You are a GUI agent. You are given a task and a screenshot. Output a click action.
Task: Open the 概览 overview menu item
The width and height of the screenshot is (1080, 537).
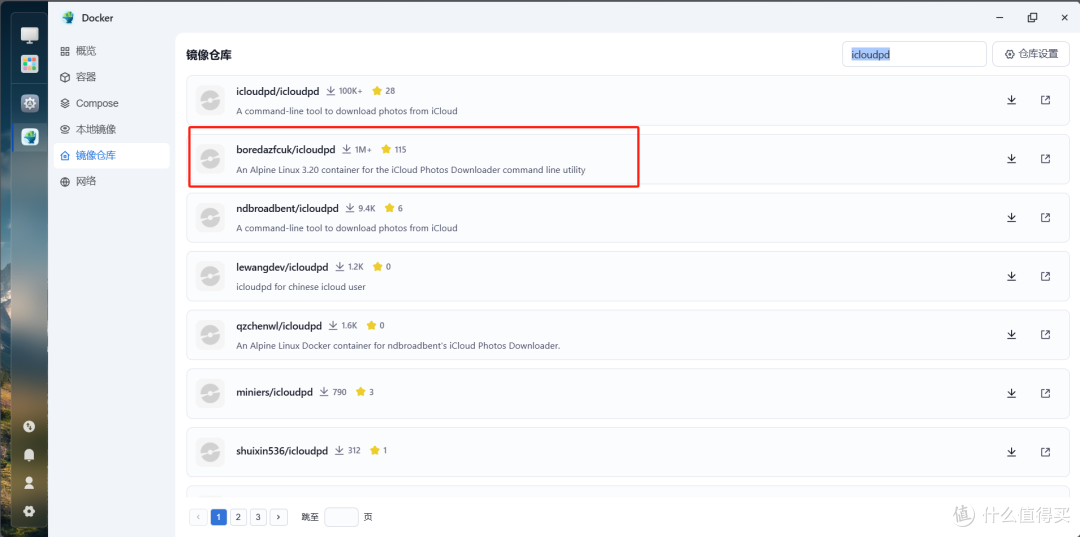point(112,51)
